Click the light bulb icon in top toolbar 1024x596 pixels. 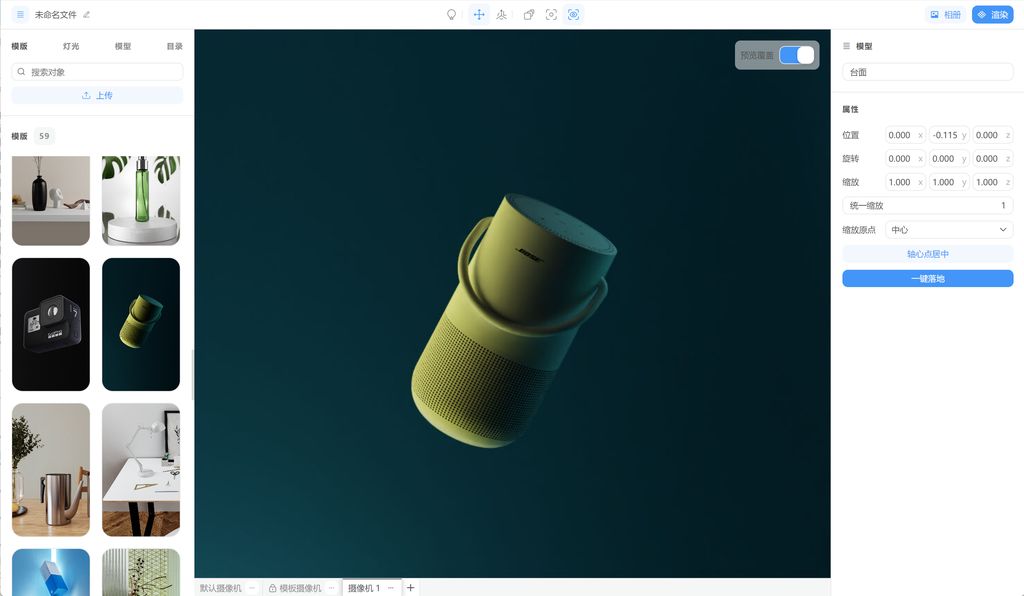pyautogui.click(x=451, y=15)
